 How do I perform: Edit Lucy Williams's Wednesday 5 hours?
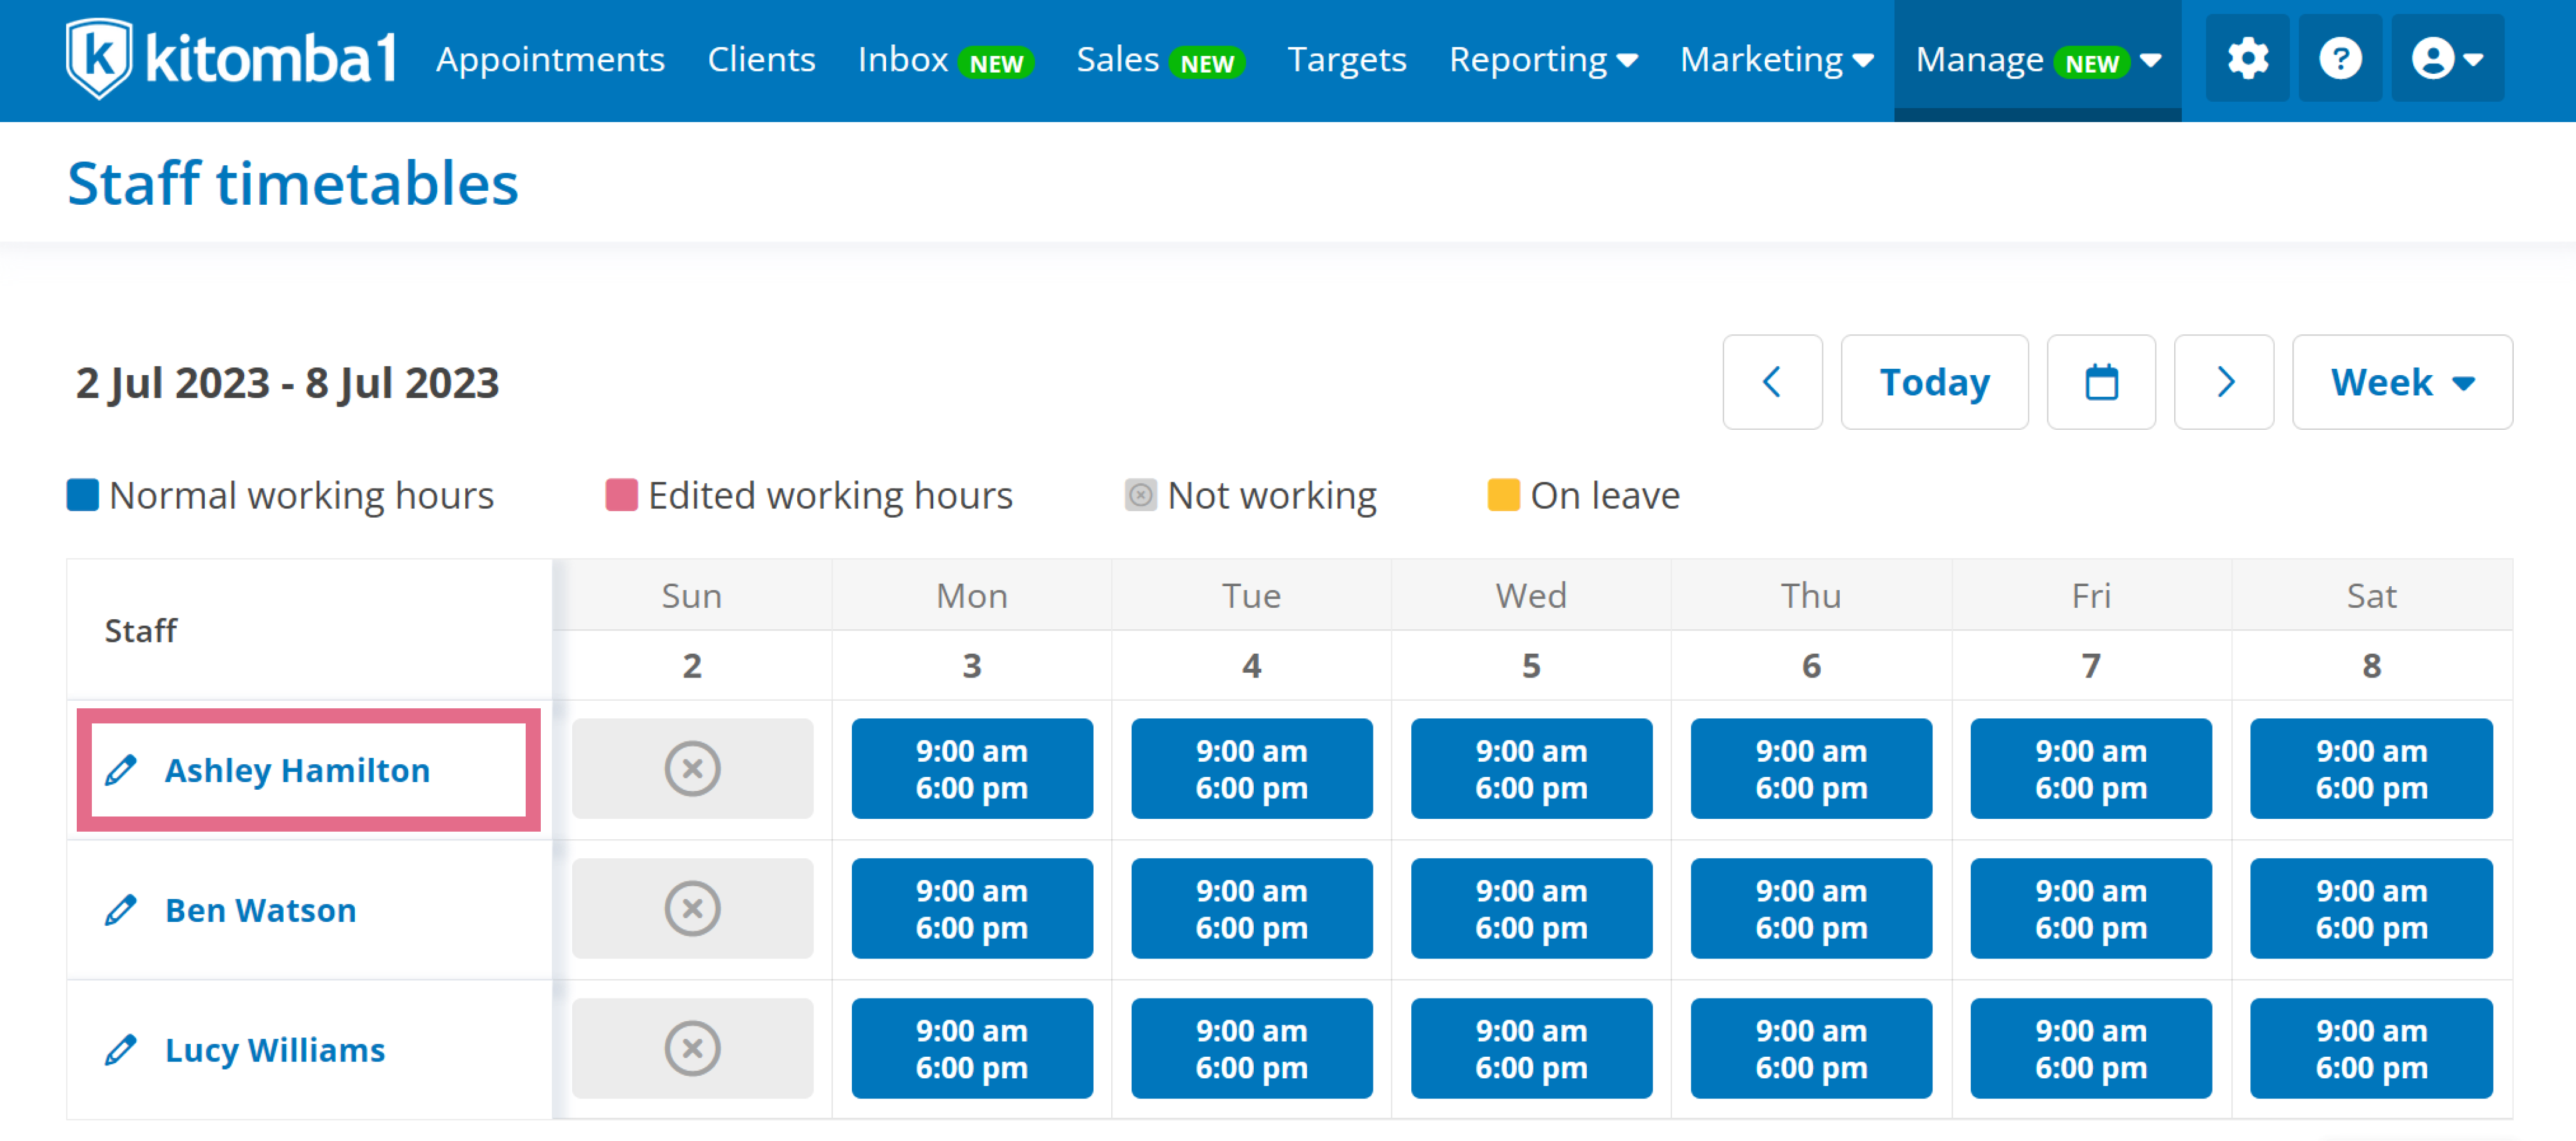tap(1531, 1049)
